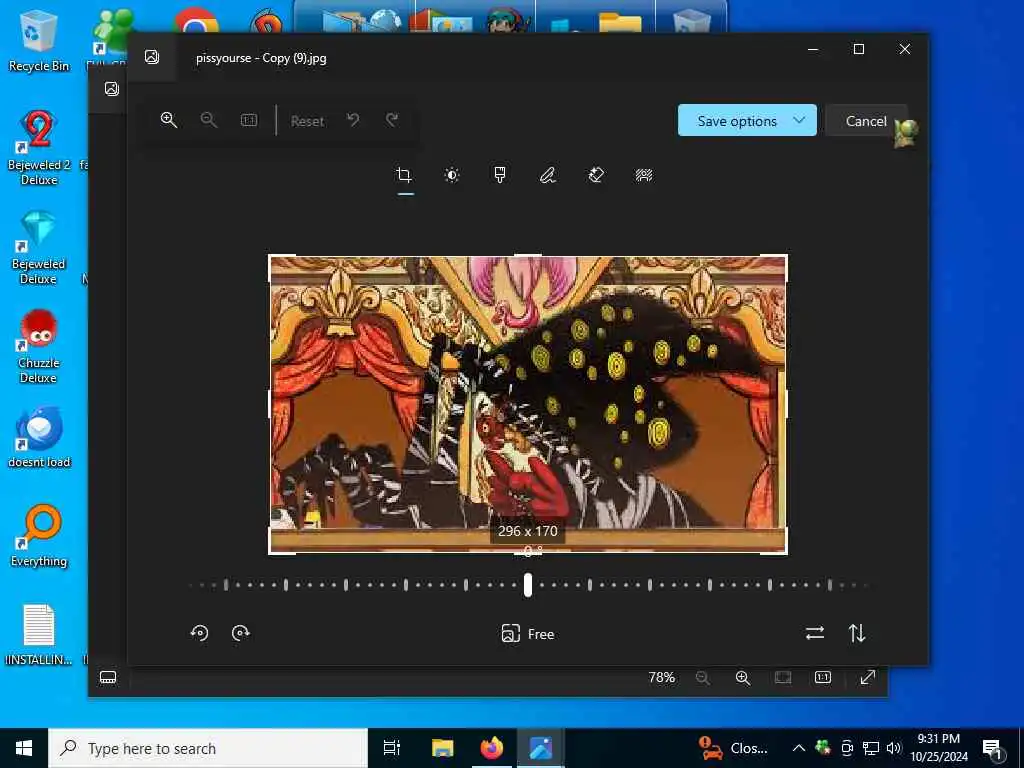
Task: Open Task View on the taskbar
Action: pos(392,748)
